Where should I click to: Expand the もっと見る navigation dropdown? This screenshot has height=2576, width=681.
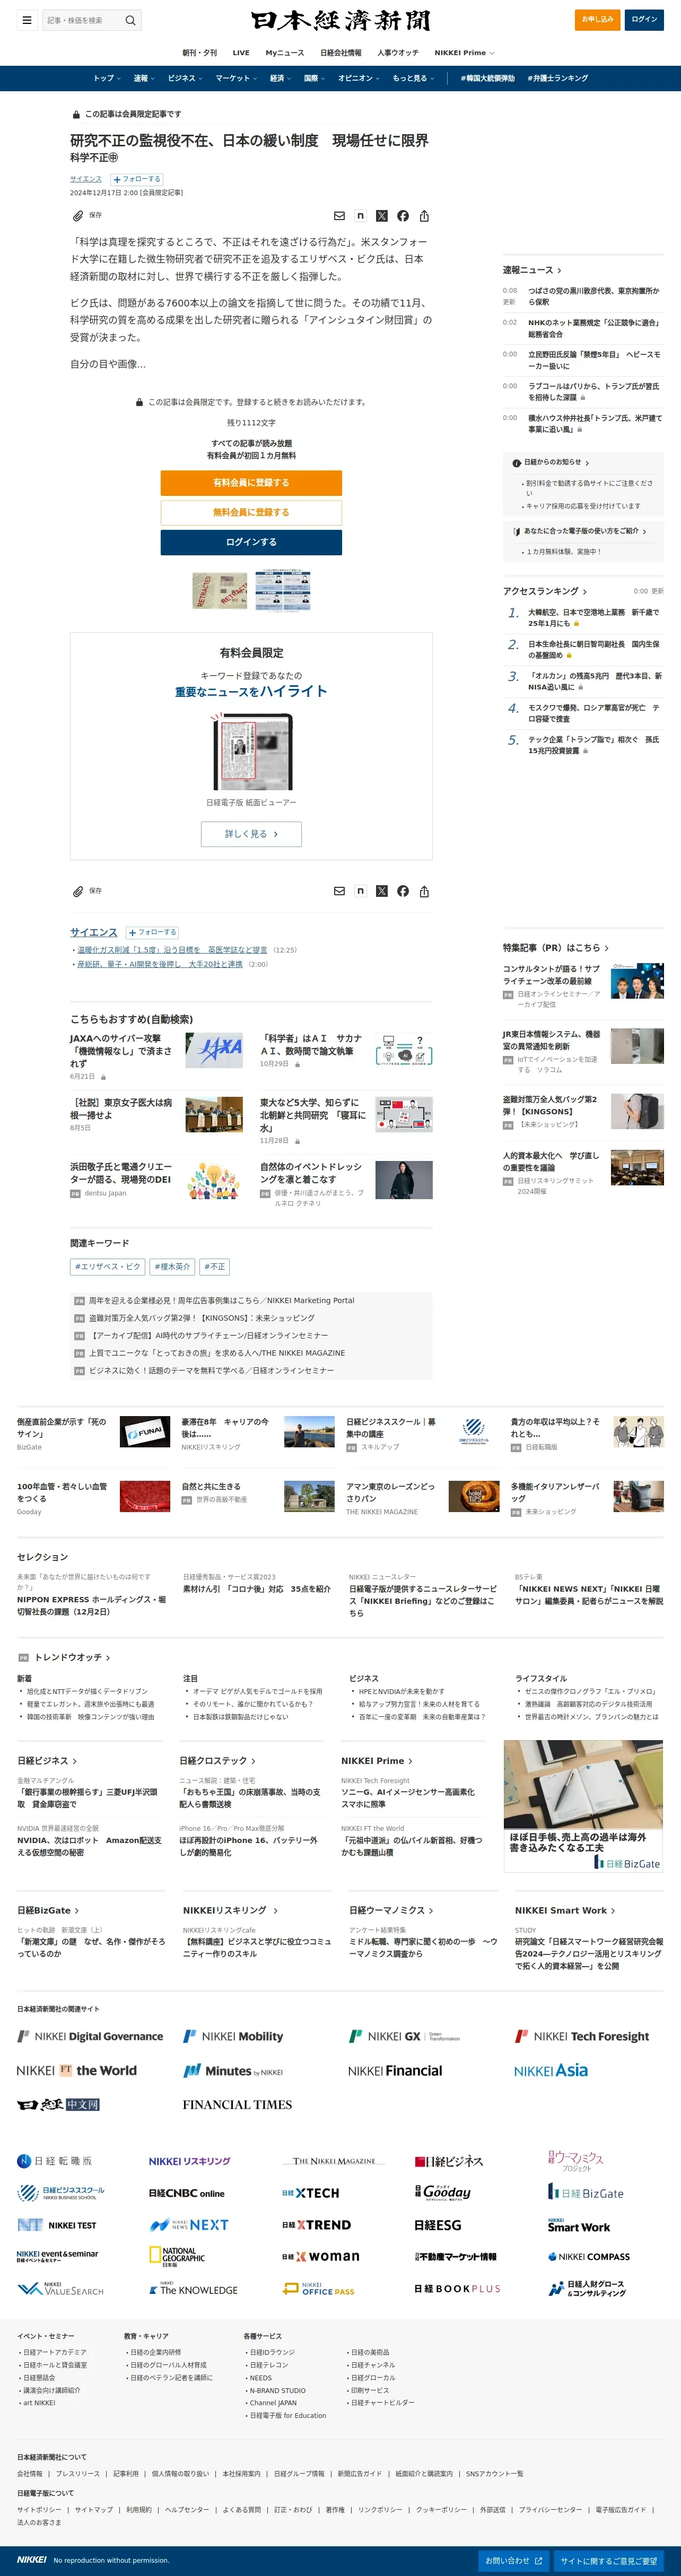(413, 78)
